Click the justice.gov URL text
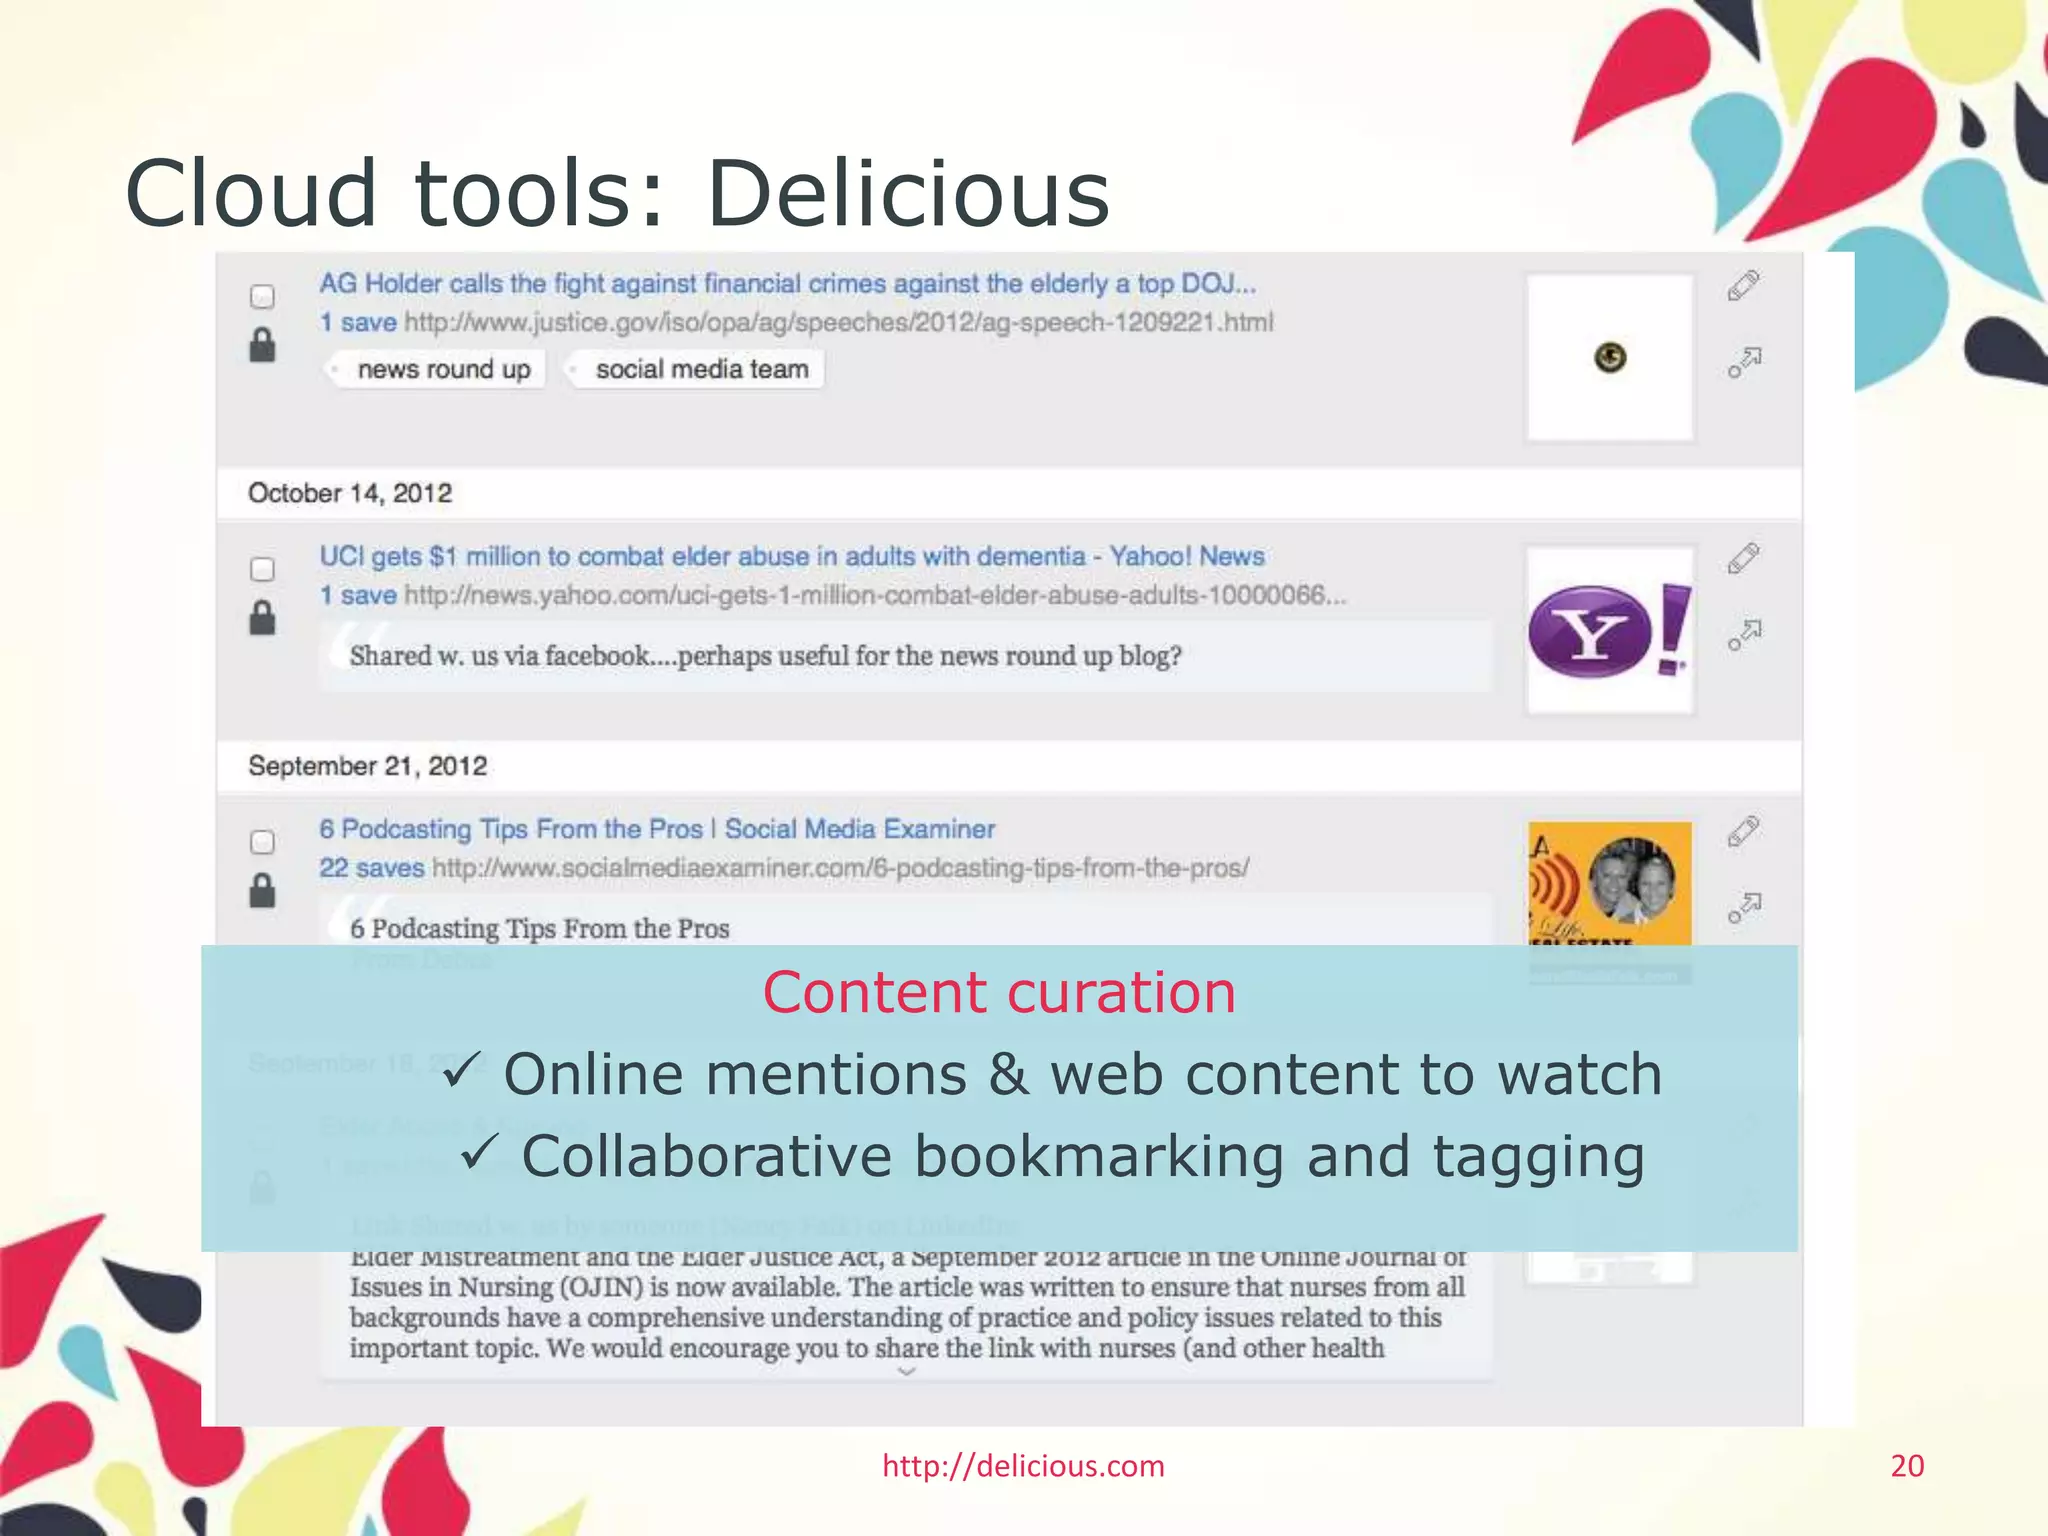The width and height of the screenshot is (2048, 1536). point(839,322)
